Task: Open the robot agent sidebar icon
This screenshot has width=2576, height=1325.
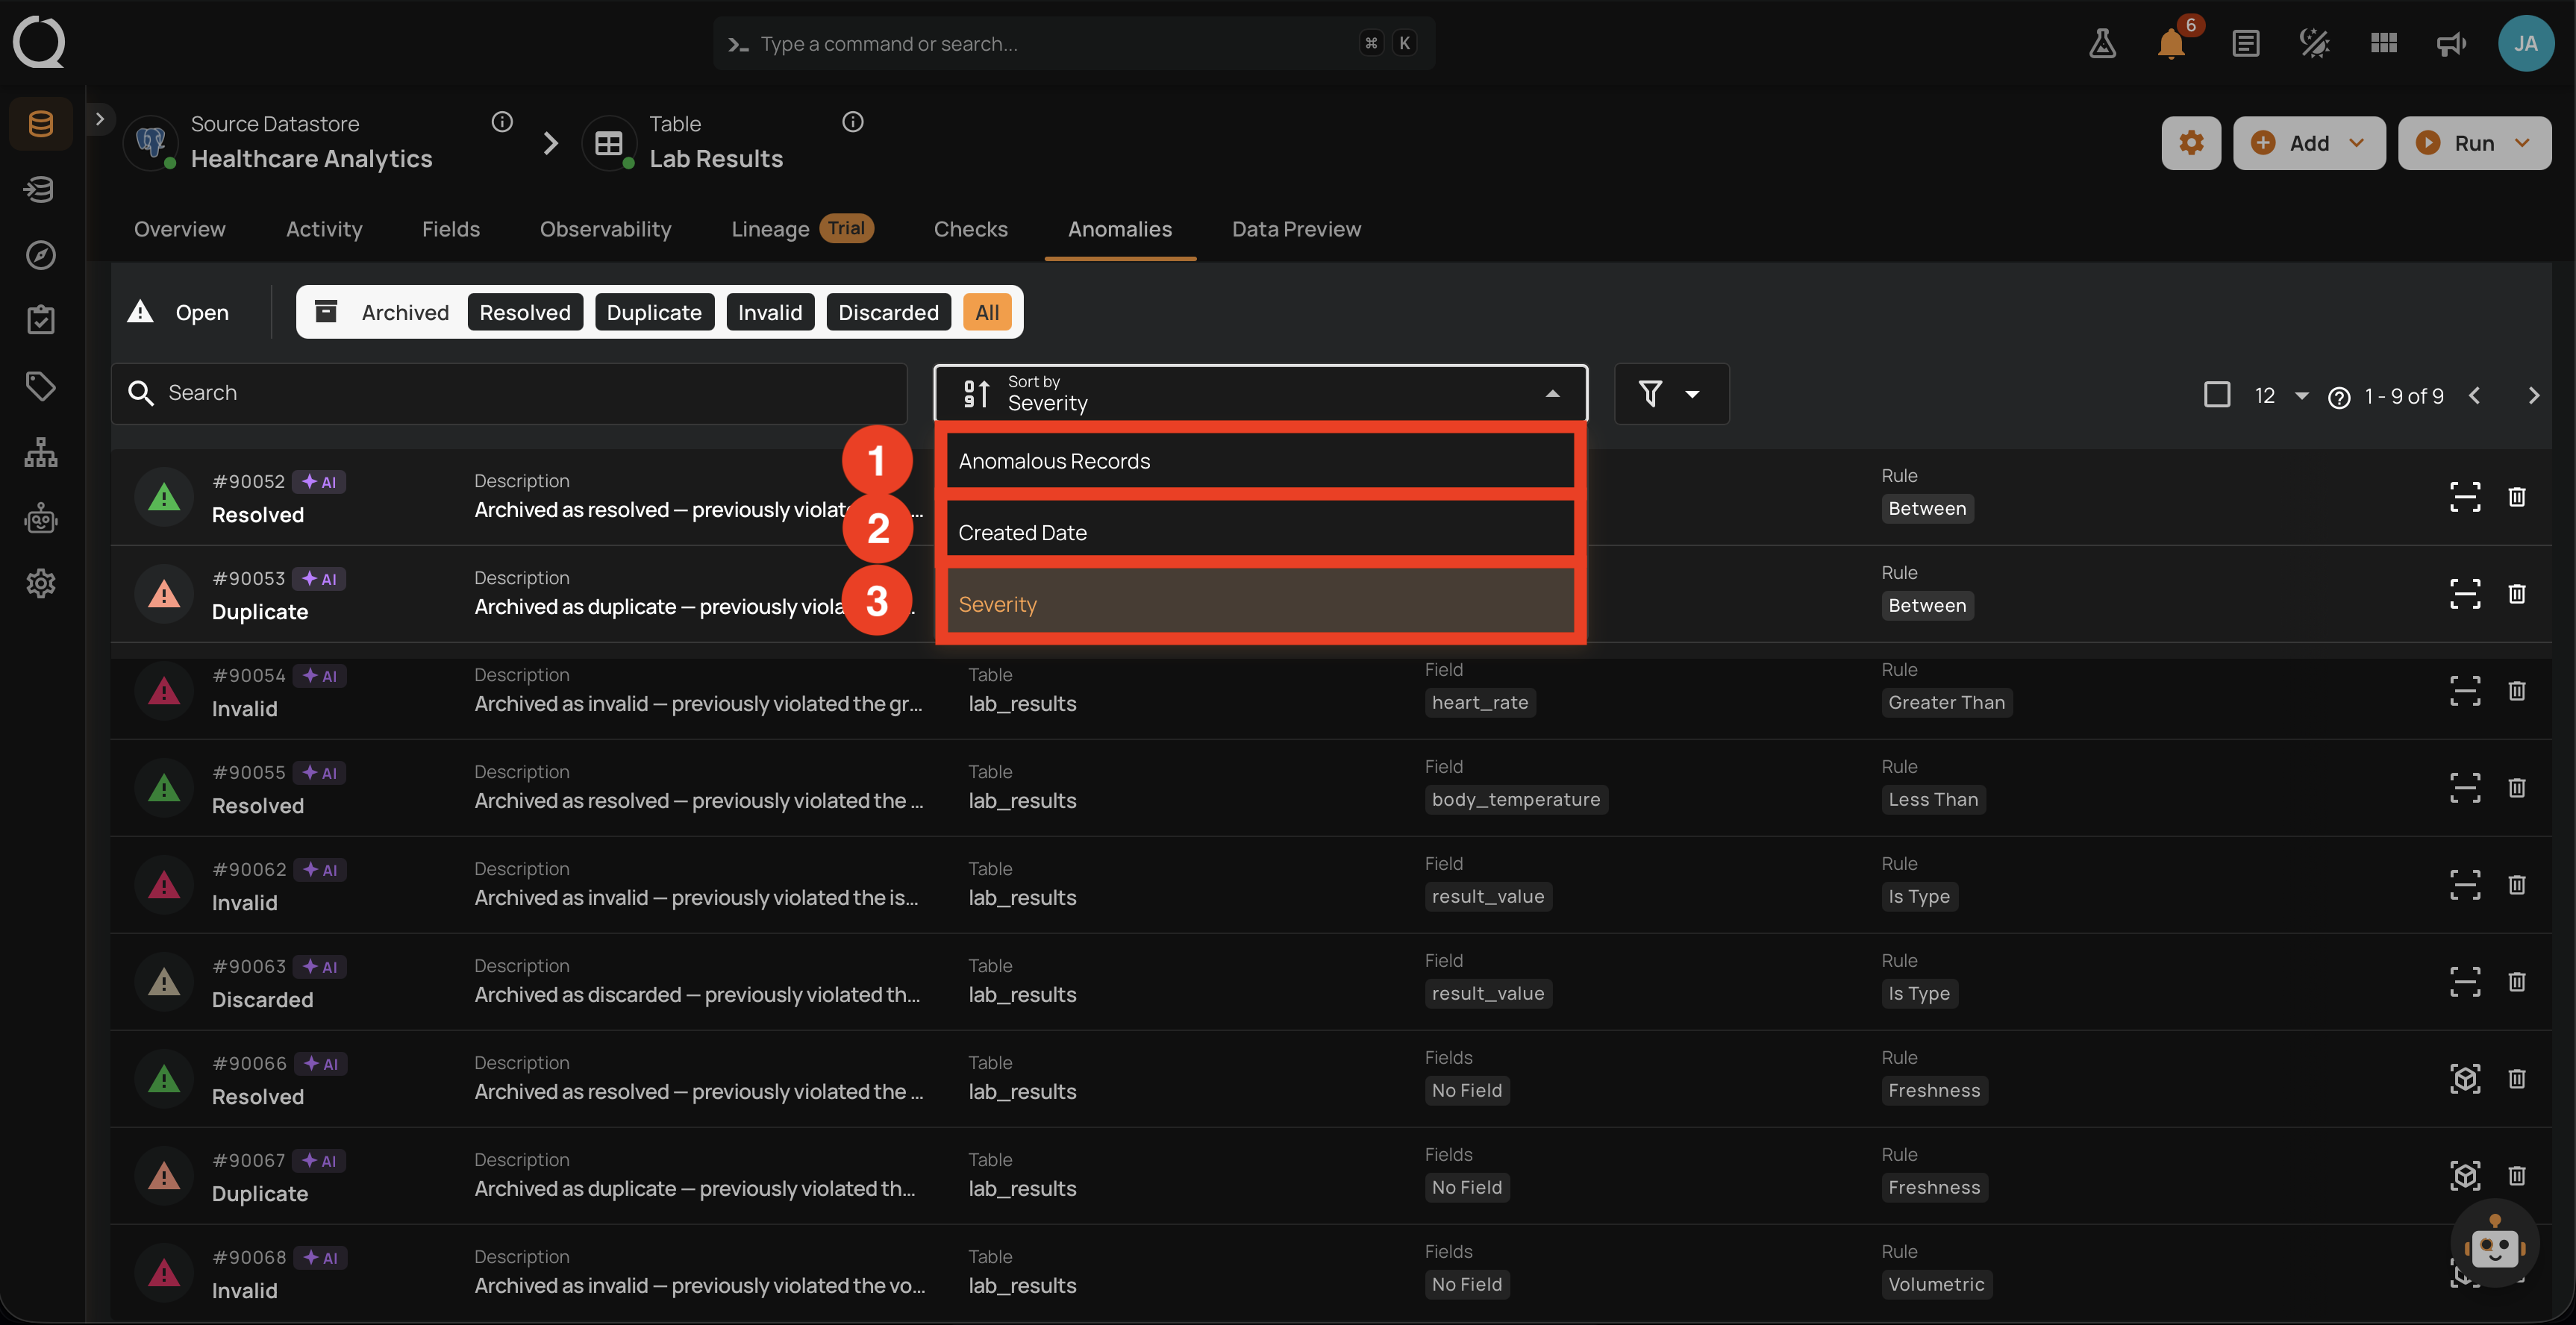Action: pos(40,518)
